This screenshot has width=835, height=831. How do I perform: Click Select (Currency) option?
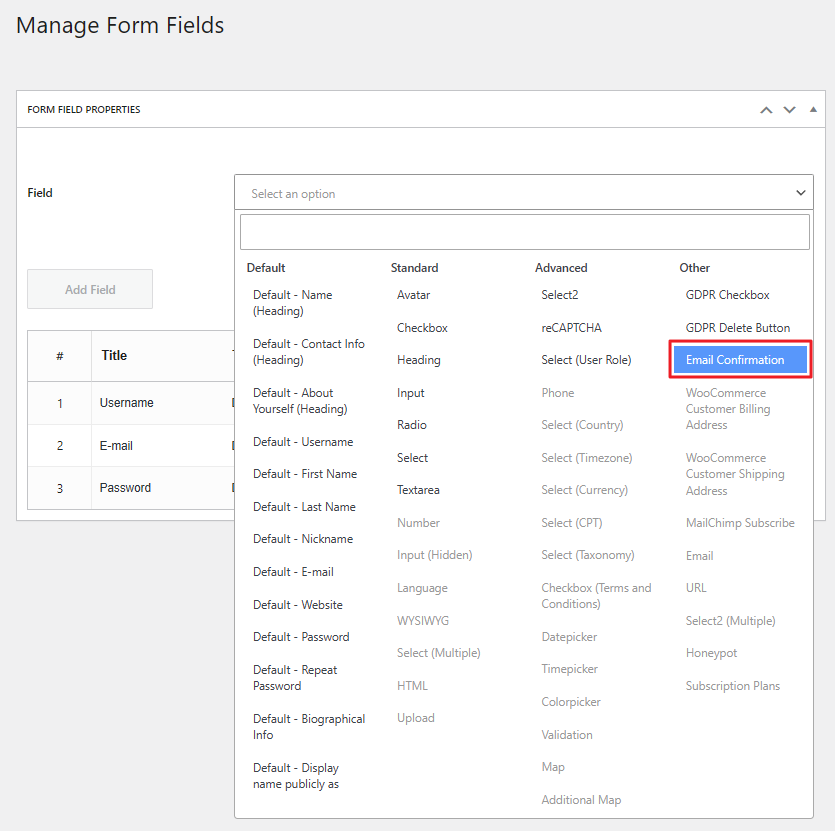click(x=584, y=490)
